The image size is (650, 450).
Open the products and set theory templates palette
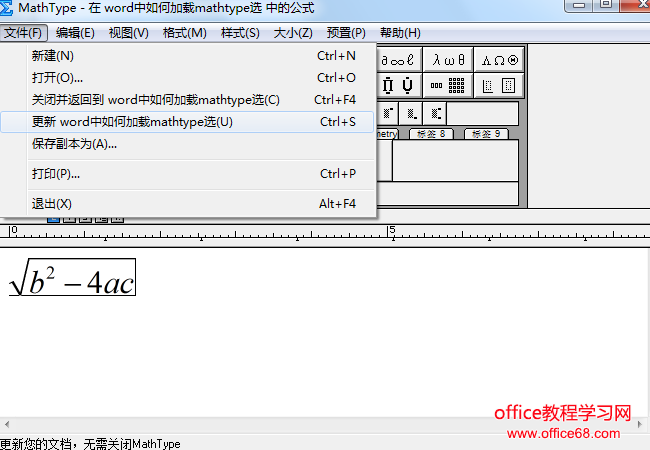click(x=399, y=85)
